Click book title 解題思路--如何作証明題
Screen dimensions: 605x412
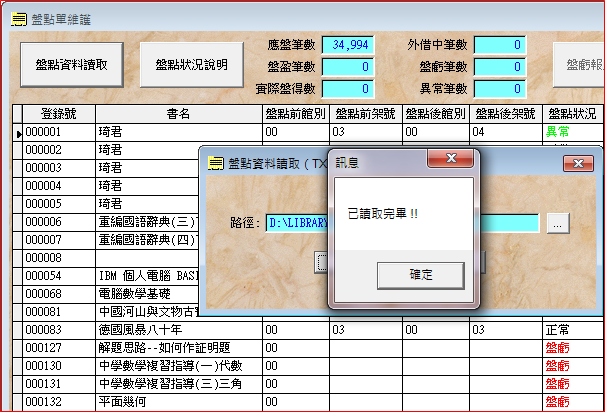coord(165,348)
